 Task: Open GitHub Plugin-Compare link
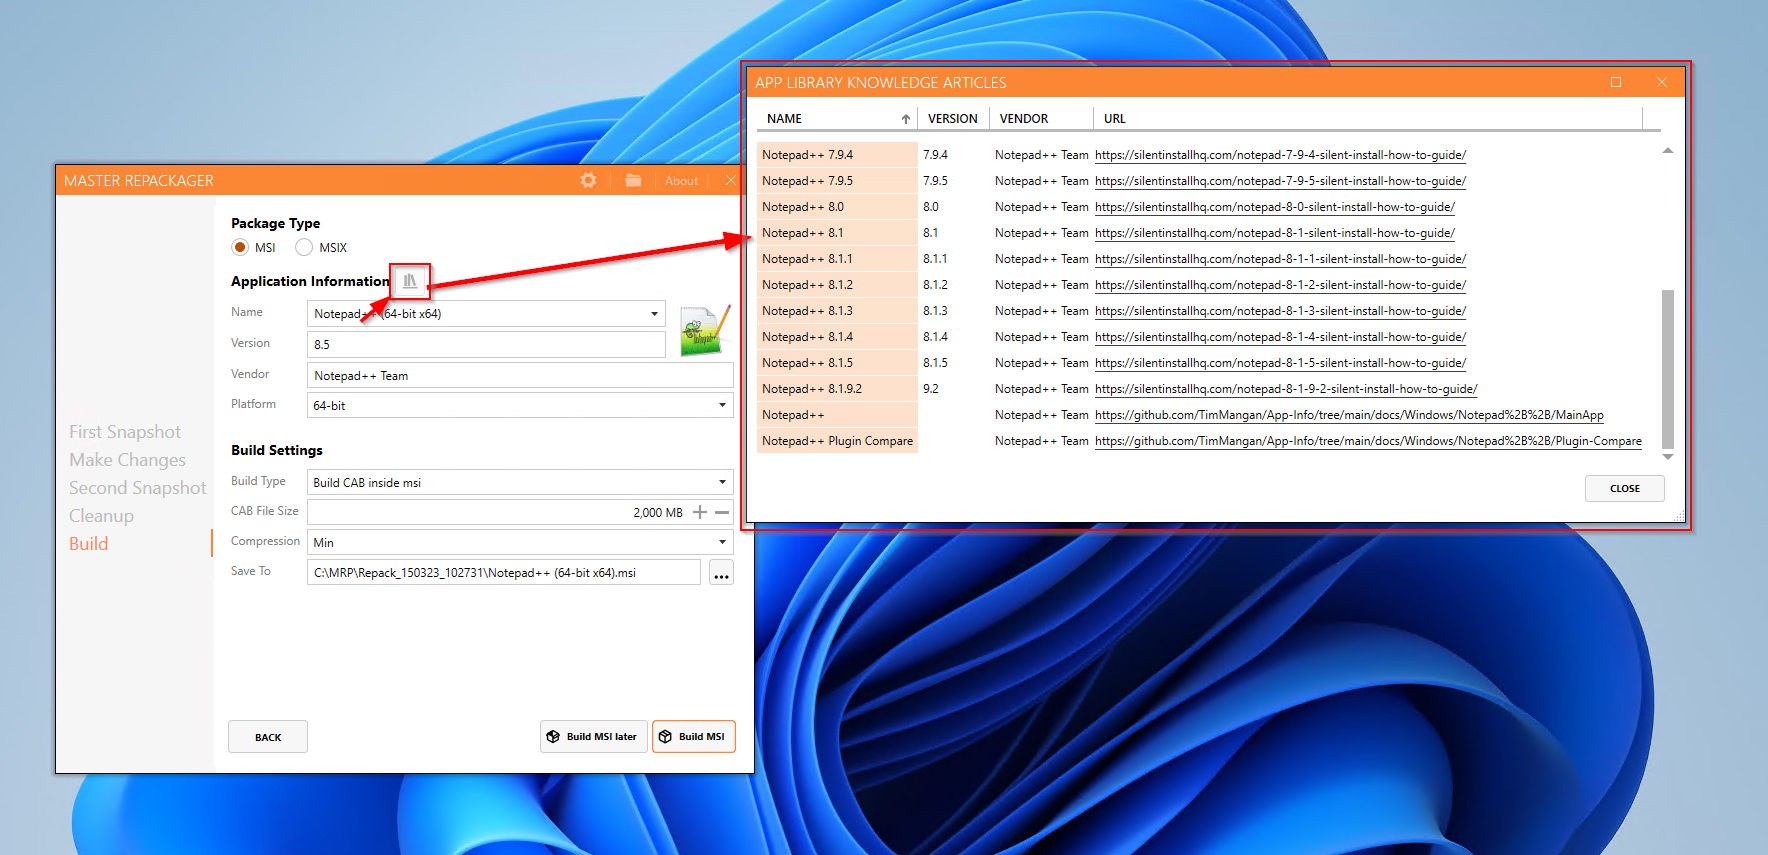(1368, 441)
